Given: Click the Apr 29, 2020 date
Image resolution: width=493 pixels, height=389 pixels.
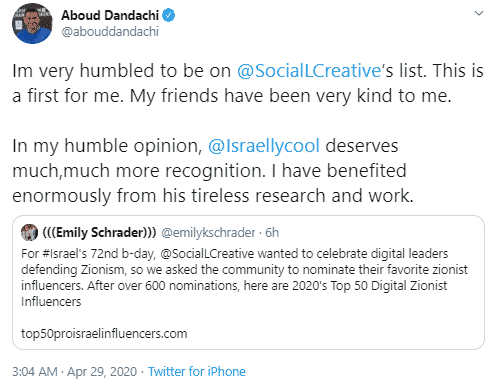Looking at the screenshot, I should (x=102, y=372).
